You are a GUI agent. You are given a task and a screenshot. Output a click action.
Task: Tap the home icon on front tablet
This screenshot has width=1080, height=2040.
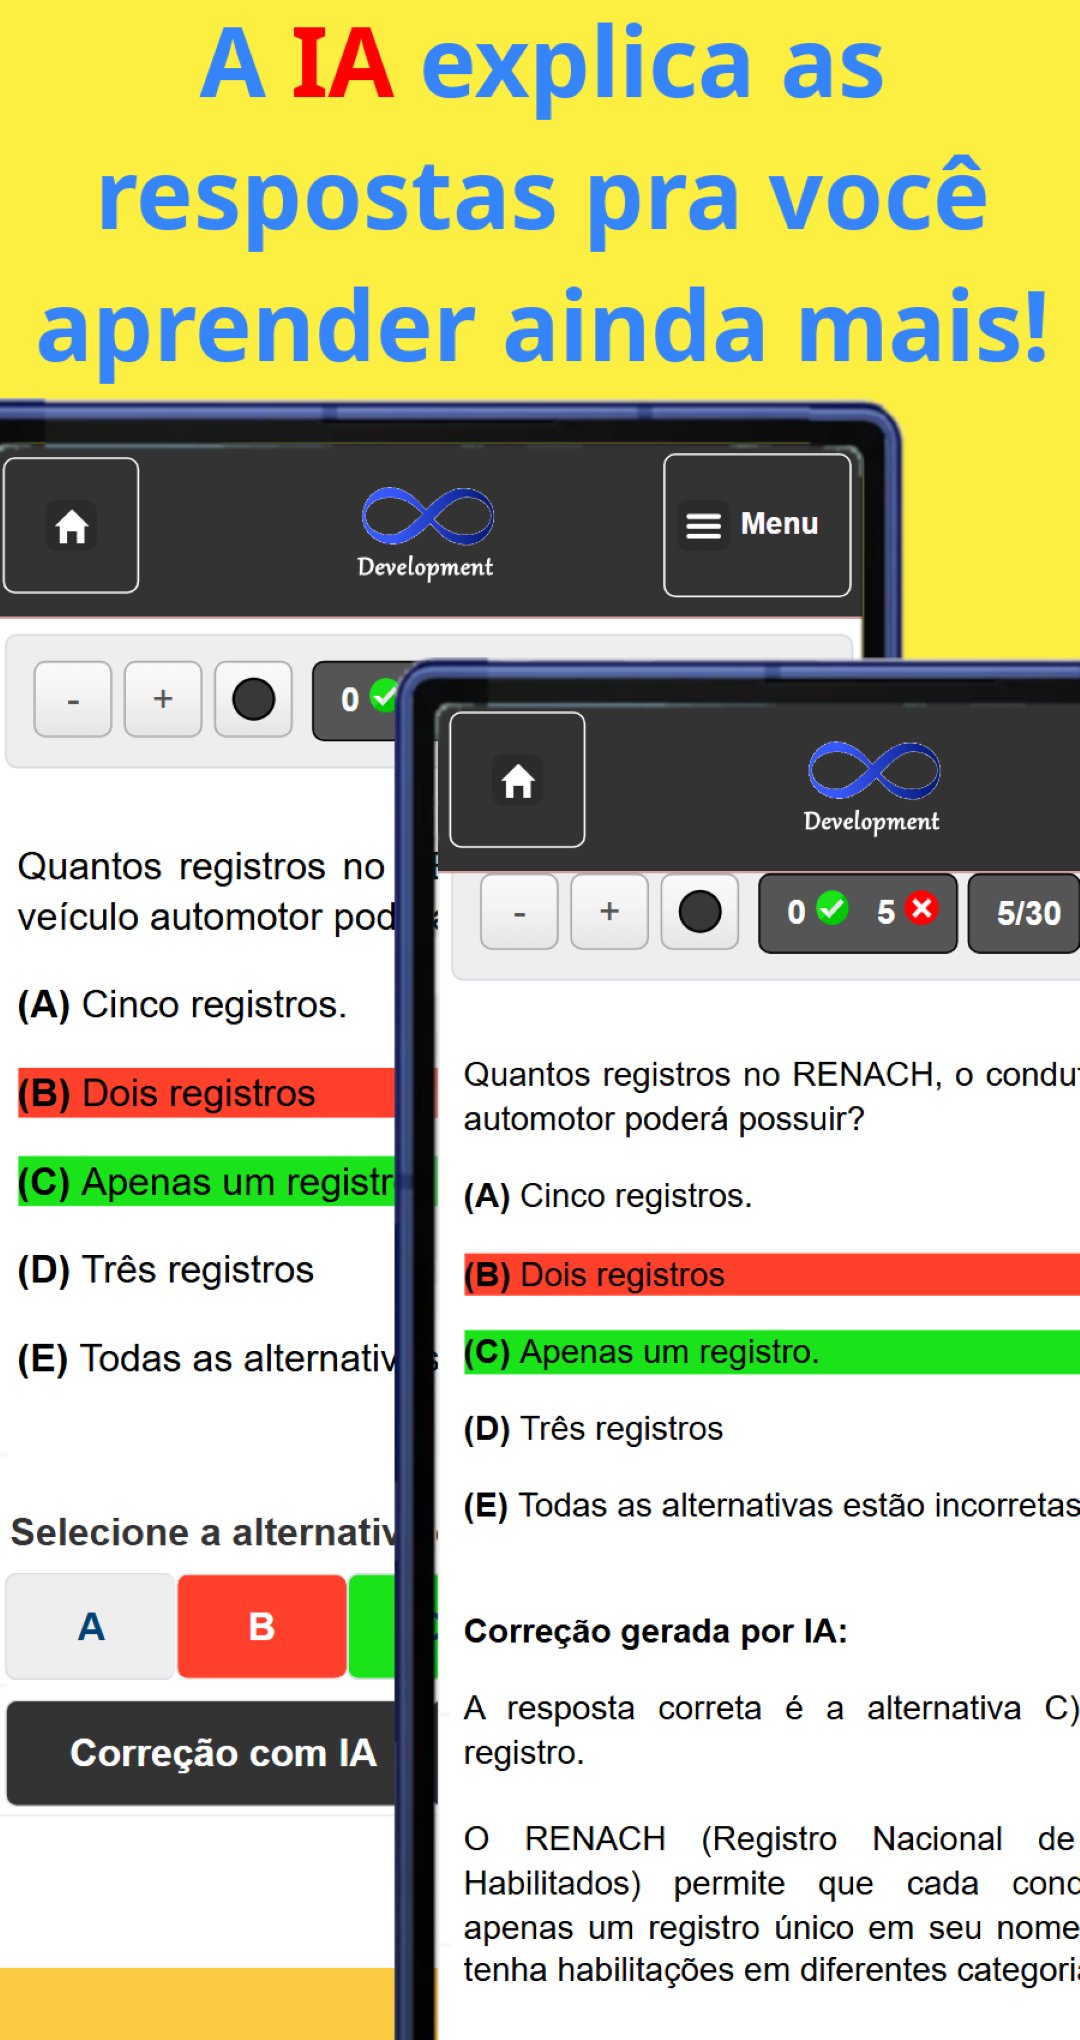[x=517, y=780]
